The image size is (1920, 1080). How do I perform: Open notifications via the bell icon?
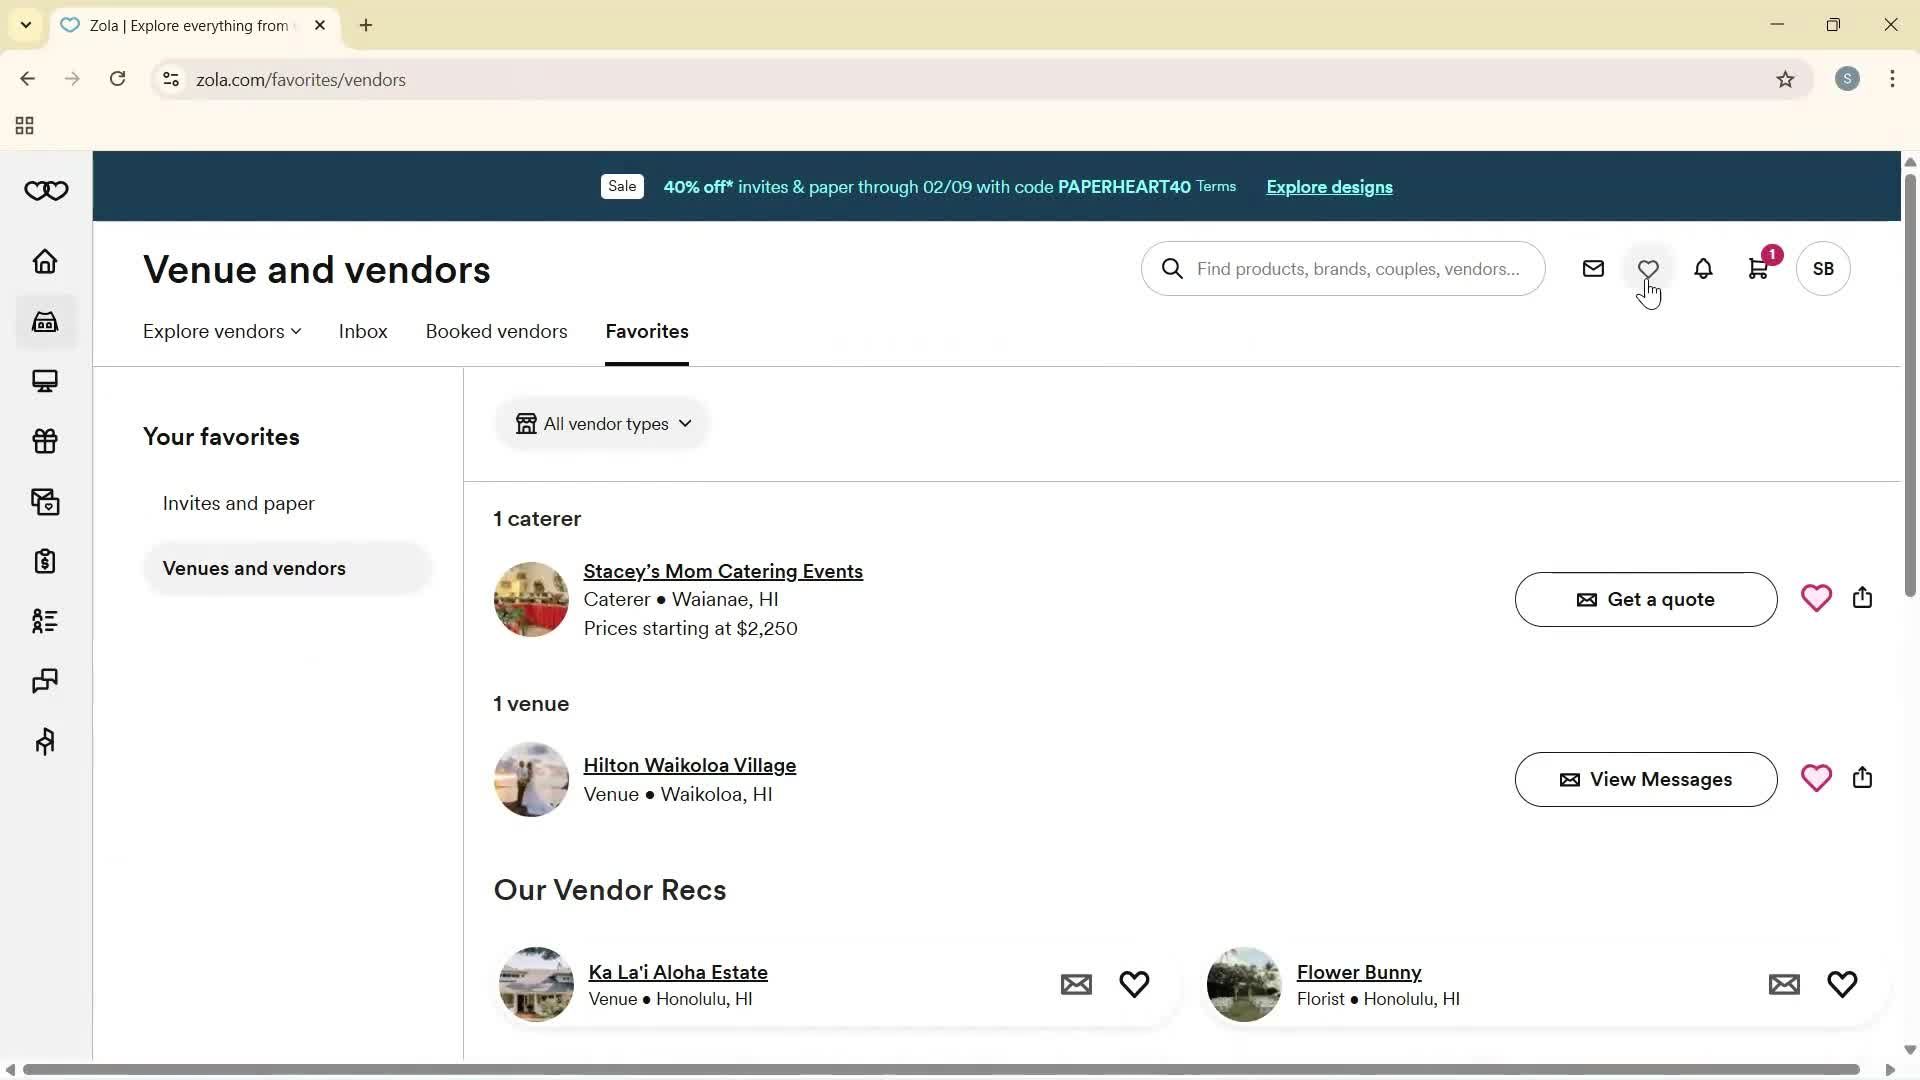coord(1703,268)
